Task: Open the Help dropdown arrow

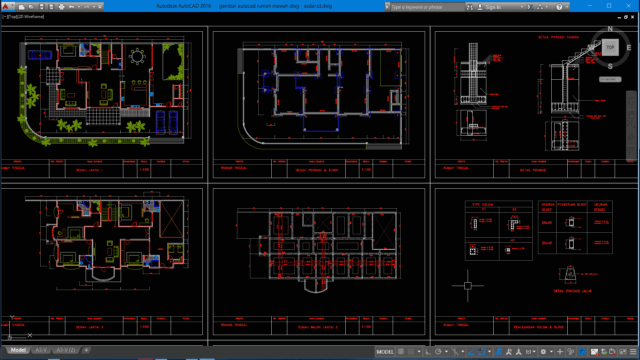Action: [567, 7]
